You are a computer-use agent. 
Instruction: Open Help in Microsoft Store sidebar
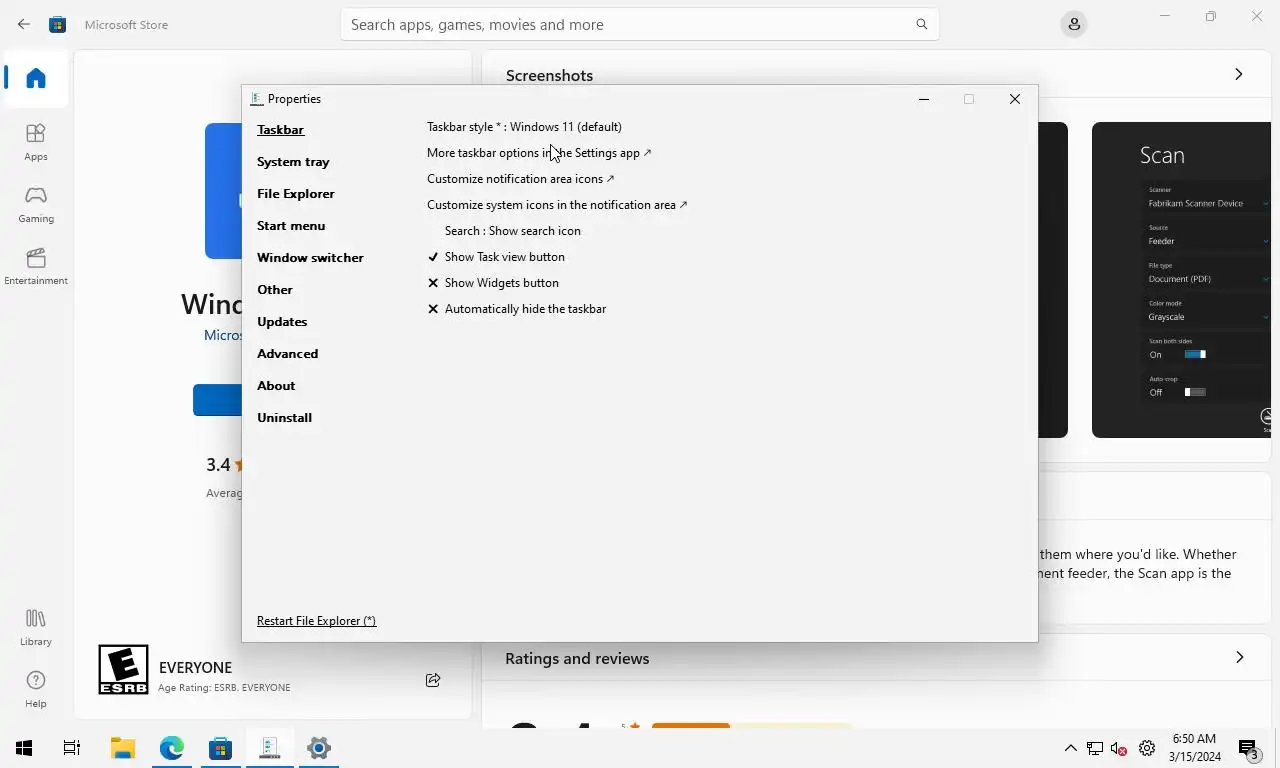[x=36, y=689]
